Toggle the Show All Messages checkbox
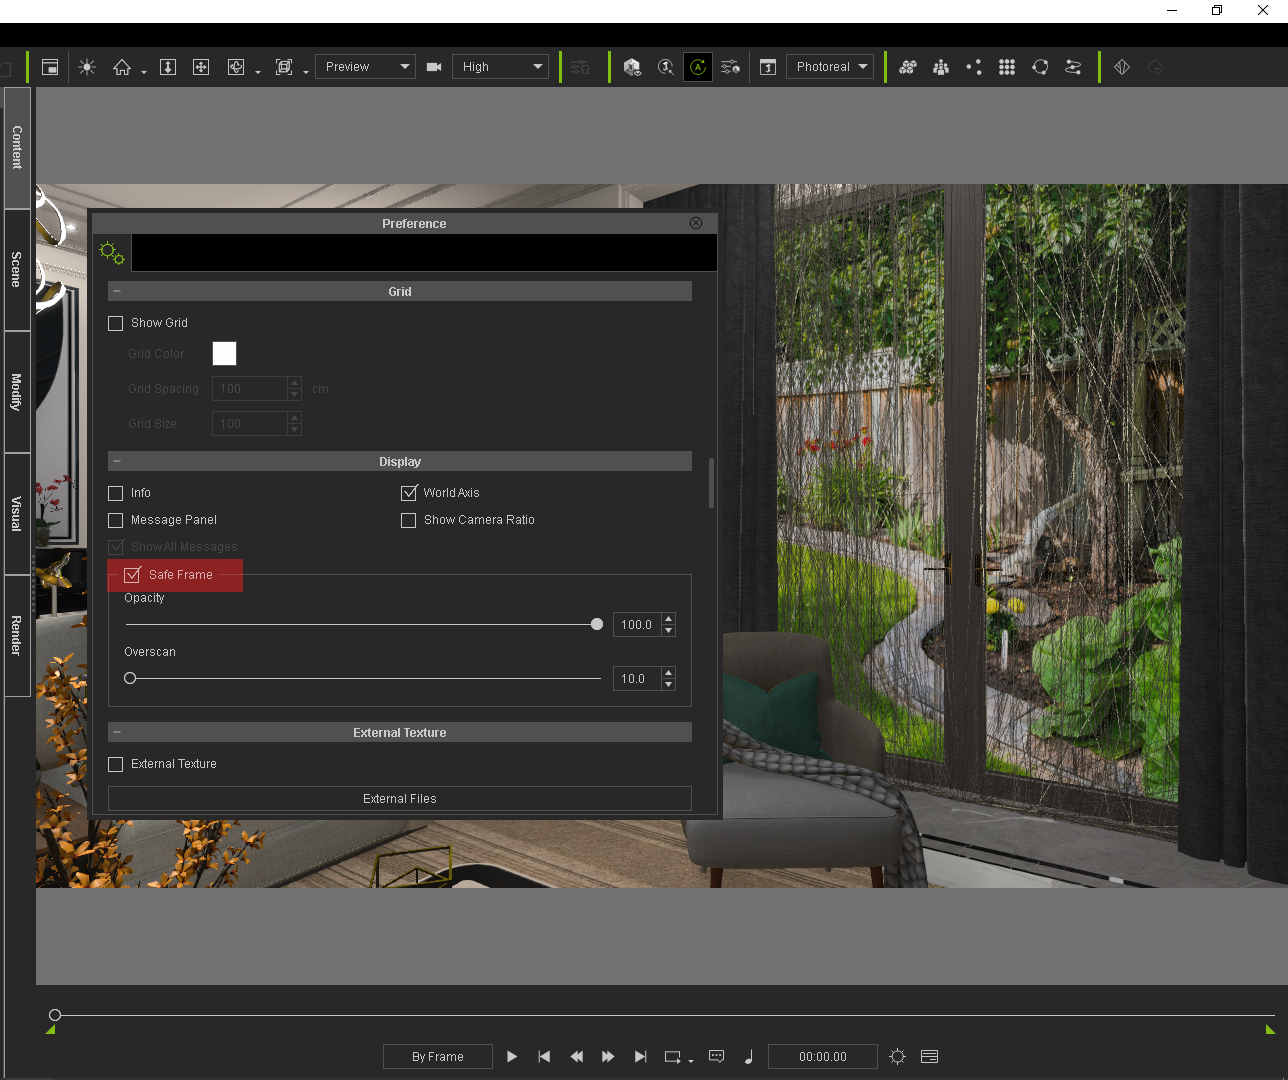Image resolution: width=1288 pixels, height=1080 pixels. 116,547
